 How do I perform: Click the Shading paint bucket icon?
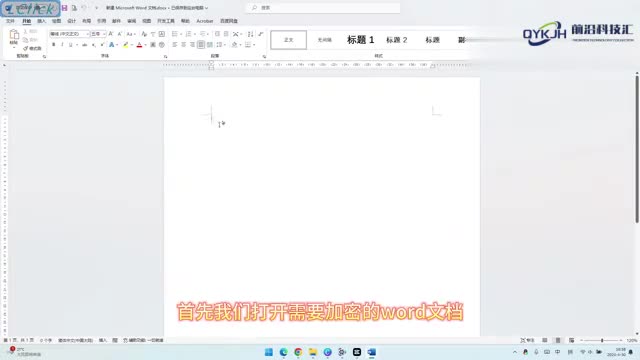234,44
